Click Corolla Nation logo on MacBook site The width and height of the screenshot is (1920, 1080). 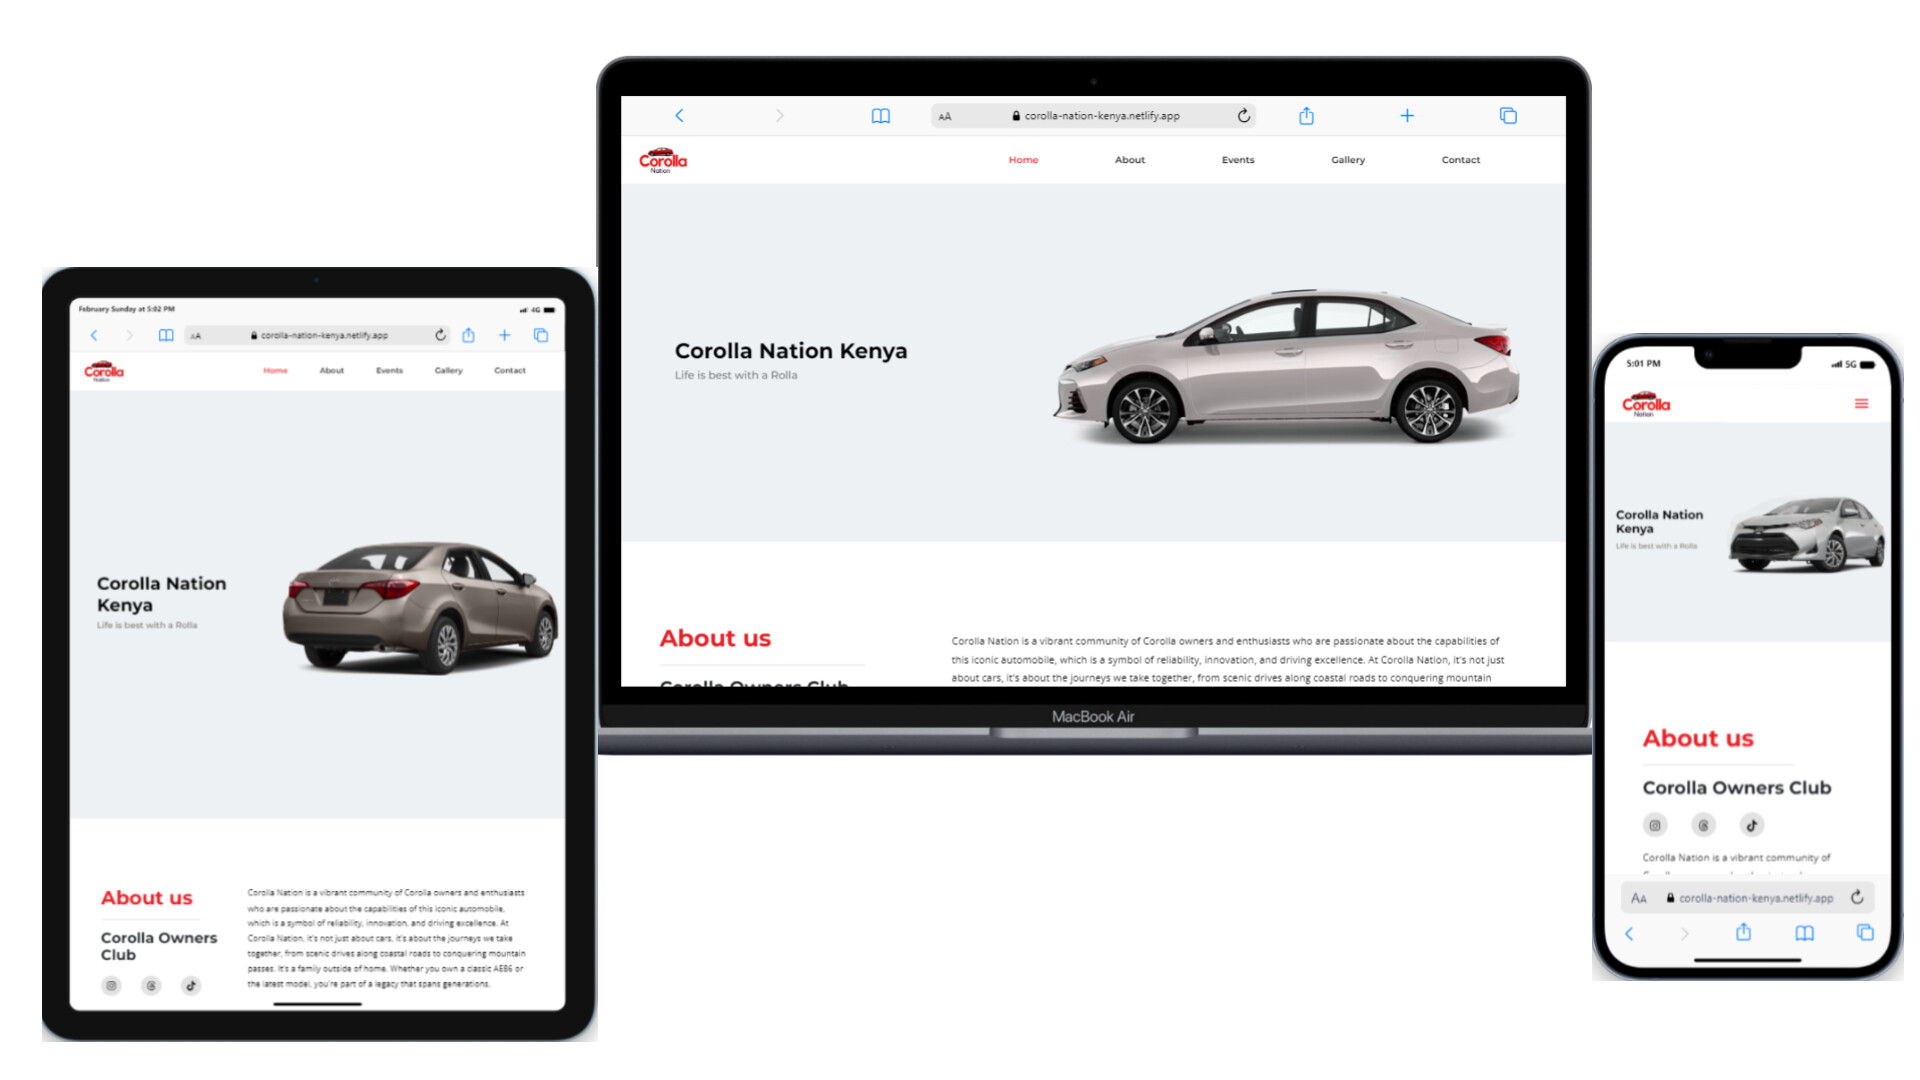[x=663, y=160]
